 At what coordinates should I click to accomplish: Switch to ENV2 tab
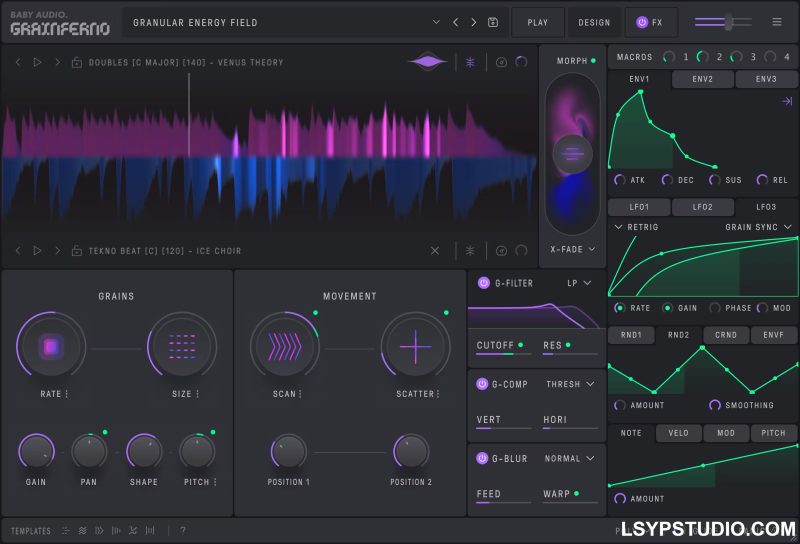pos(703,79)
